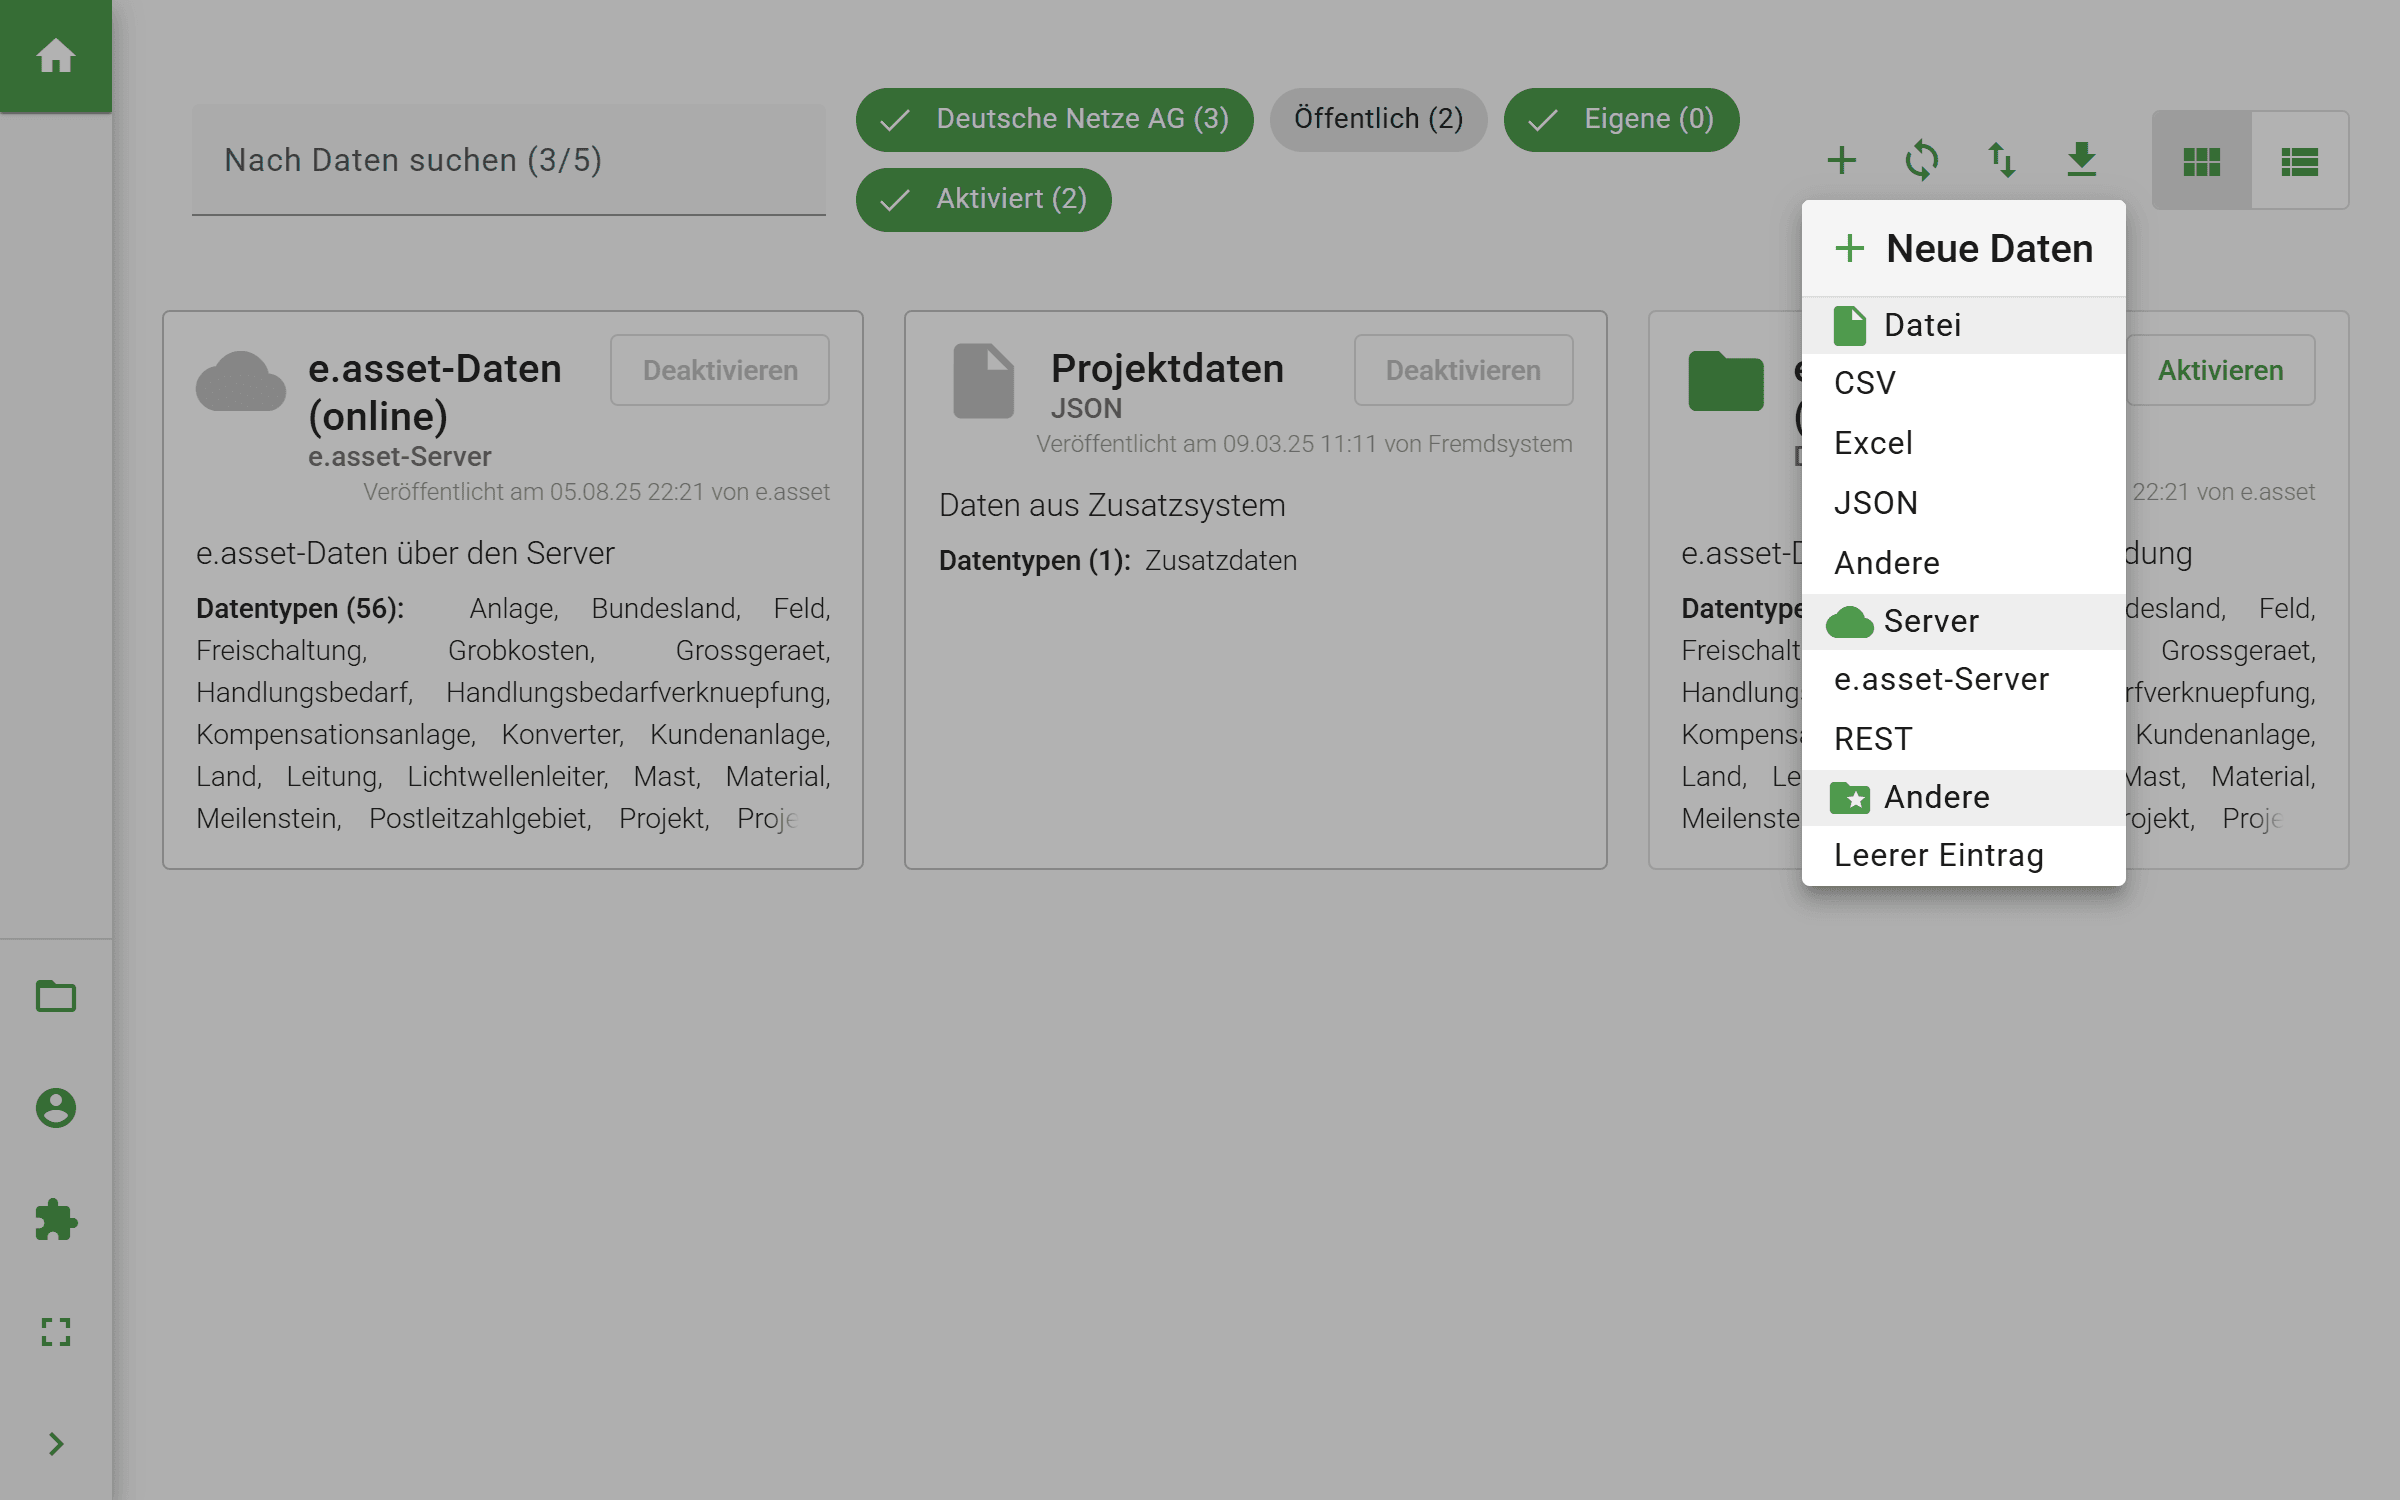Click Deaktivieren on the Projektdaten card
The height and width of the screenshot is (1500, 2400).
[x=1462, y=369]
